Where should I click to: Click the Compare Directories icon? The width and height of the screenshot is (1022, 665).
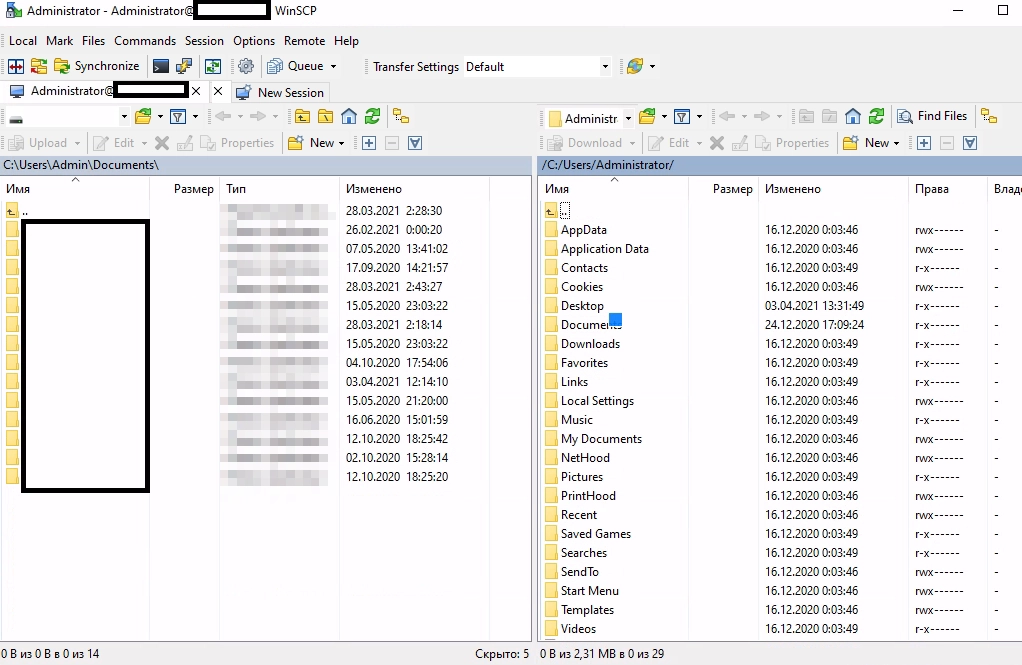point(16,66)
